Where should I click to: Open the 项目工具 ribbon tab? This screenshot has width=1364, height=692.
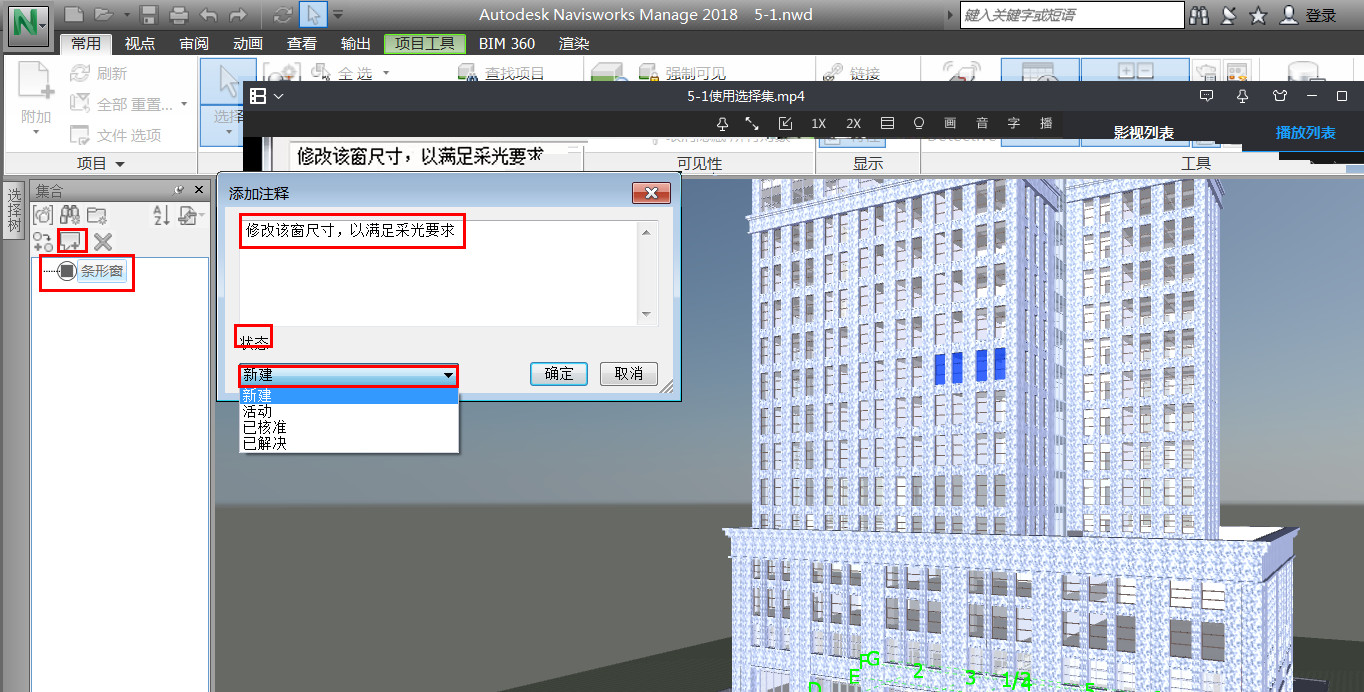click(424, 43)
